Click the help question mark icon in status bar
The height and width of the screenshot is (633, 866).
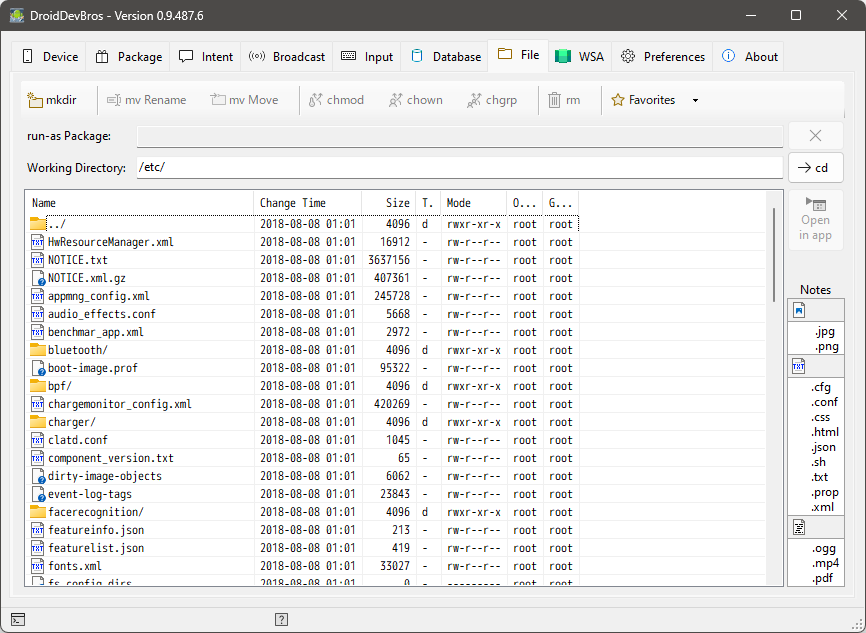(282, 619)
